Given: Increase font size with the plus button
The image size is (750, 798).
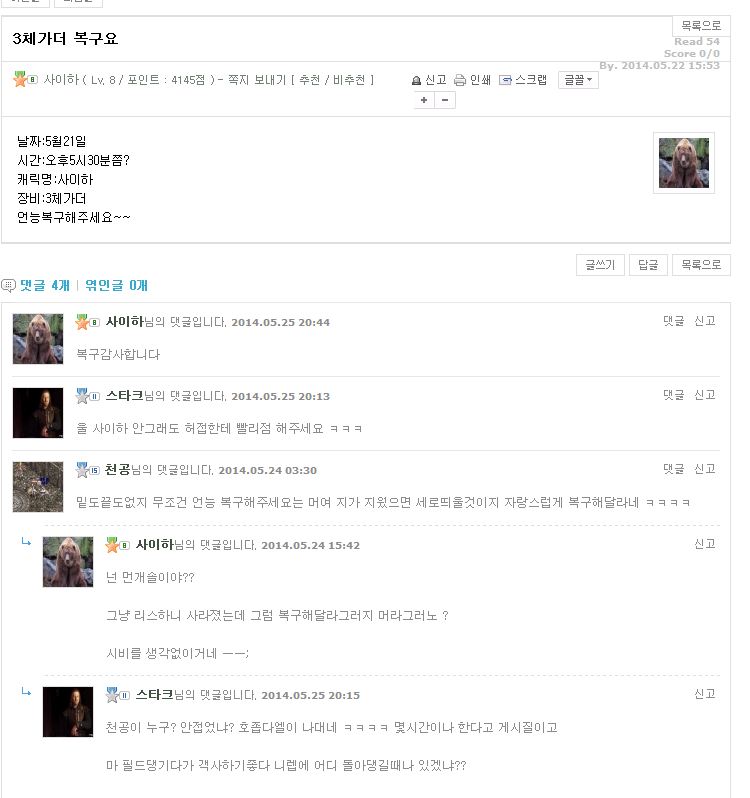Looking at the screenshot, I should 424,100.
